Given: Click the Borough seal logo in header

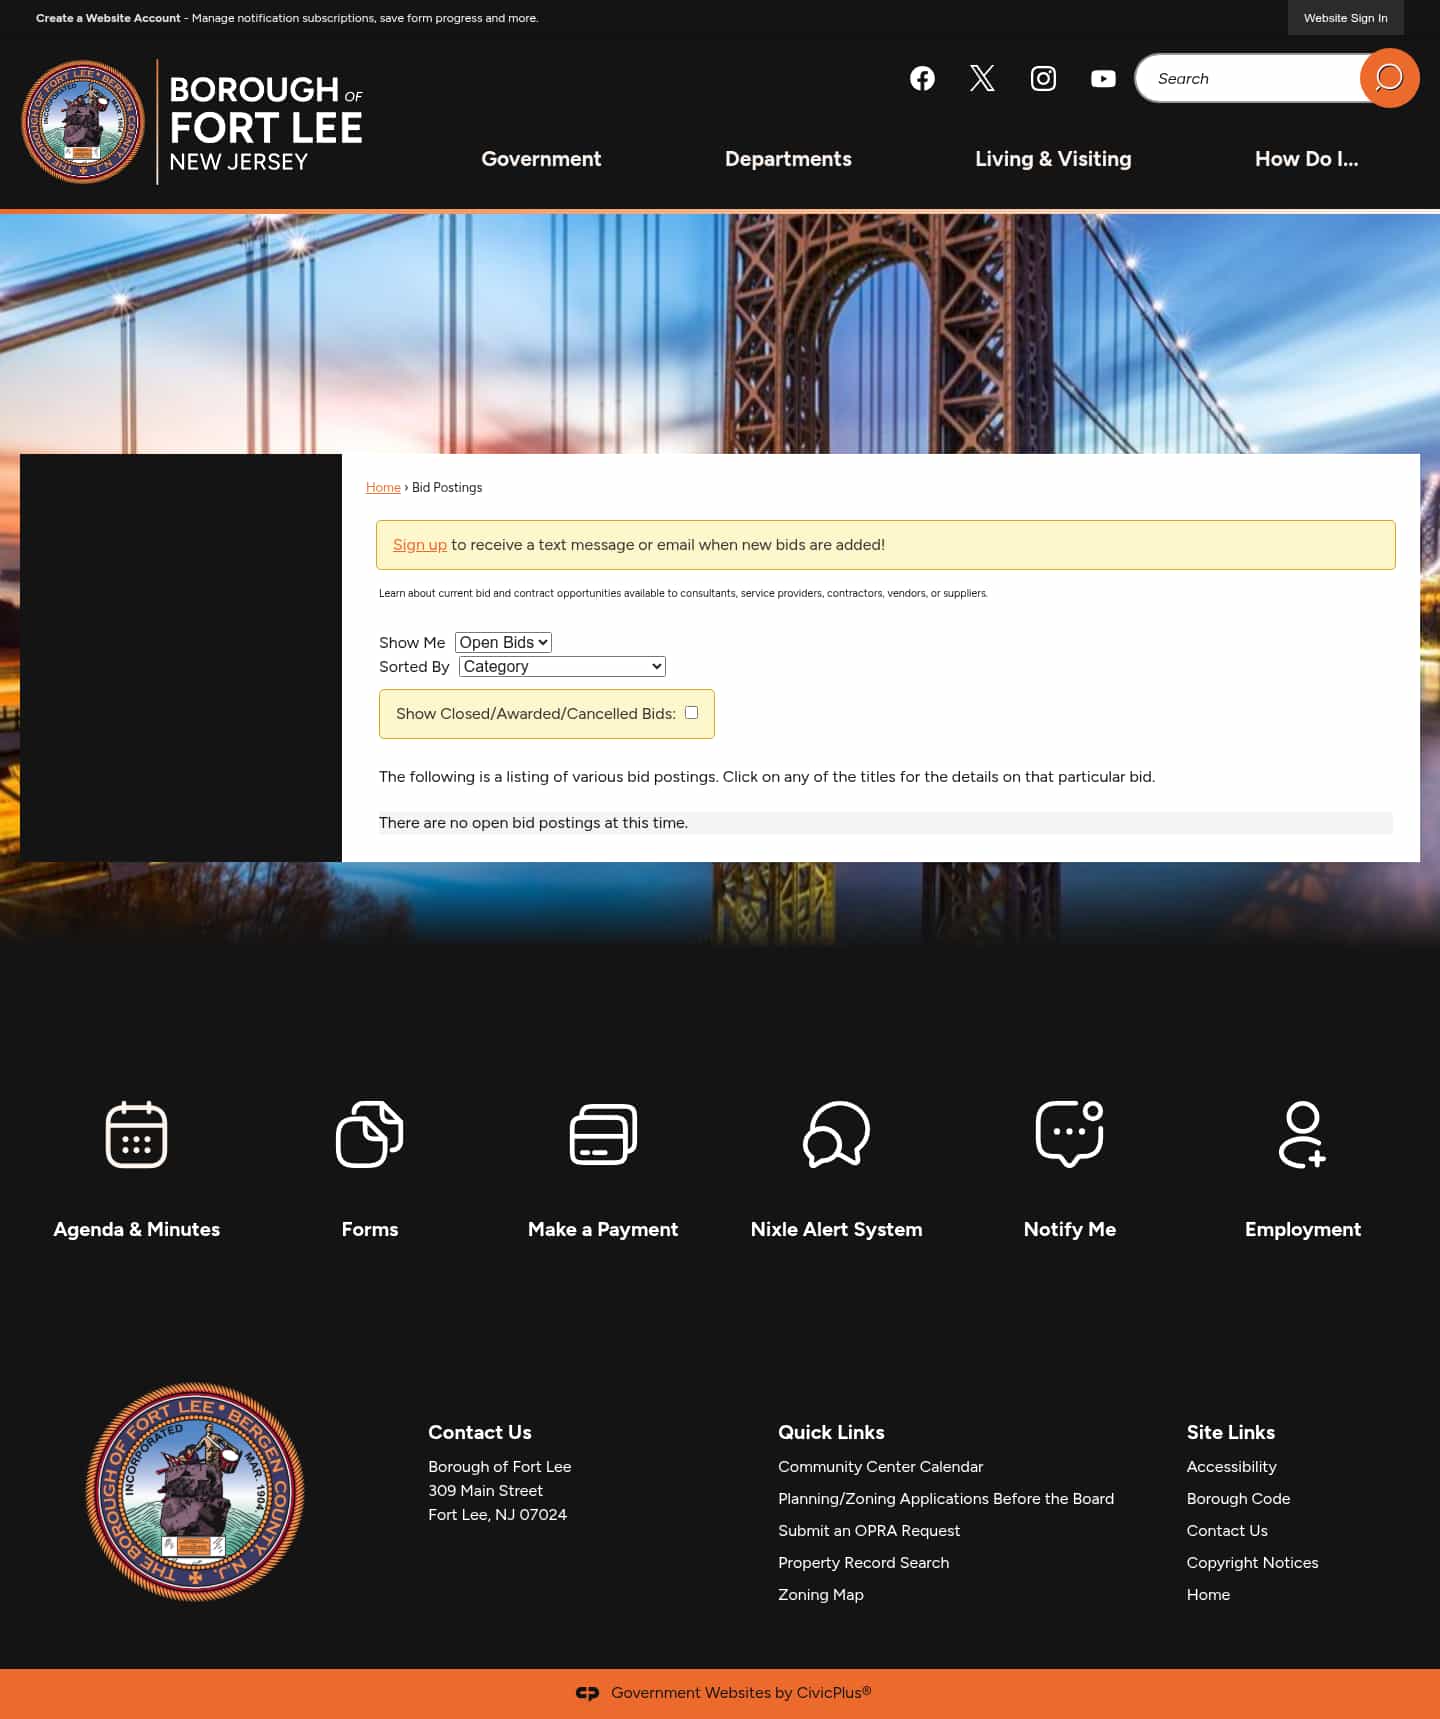Looking at the screenshot, I should pyautogui.click(x=83, y=122).
